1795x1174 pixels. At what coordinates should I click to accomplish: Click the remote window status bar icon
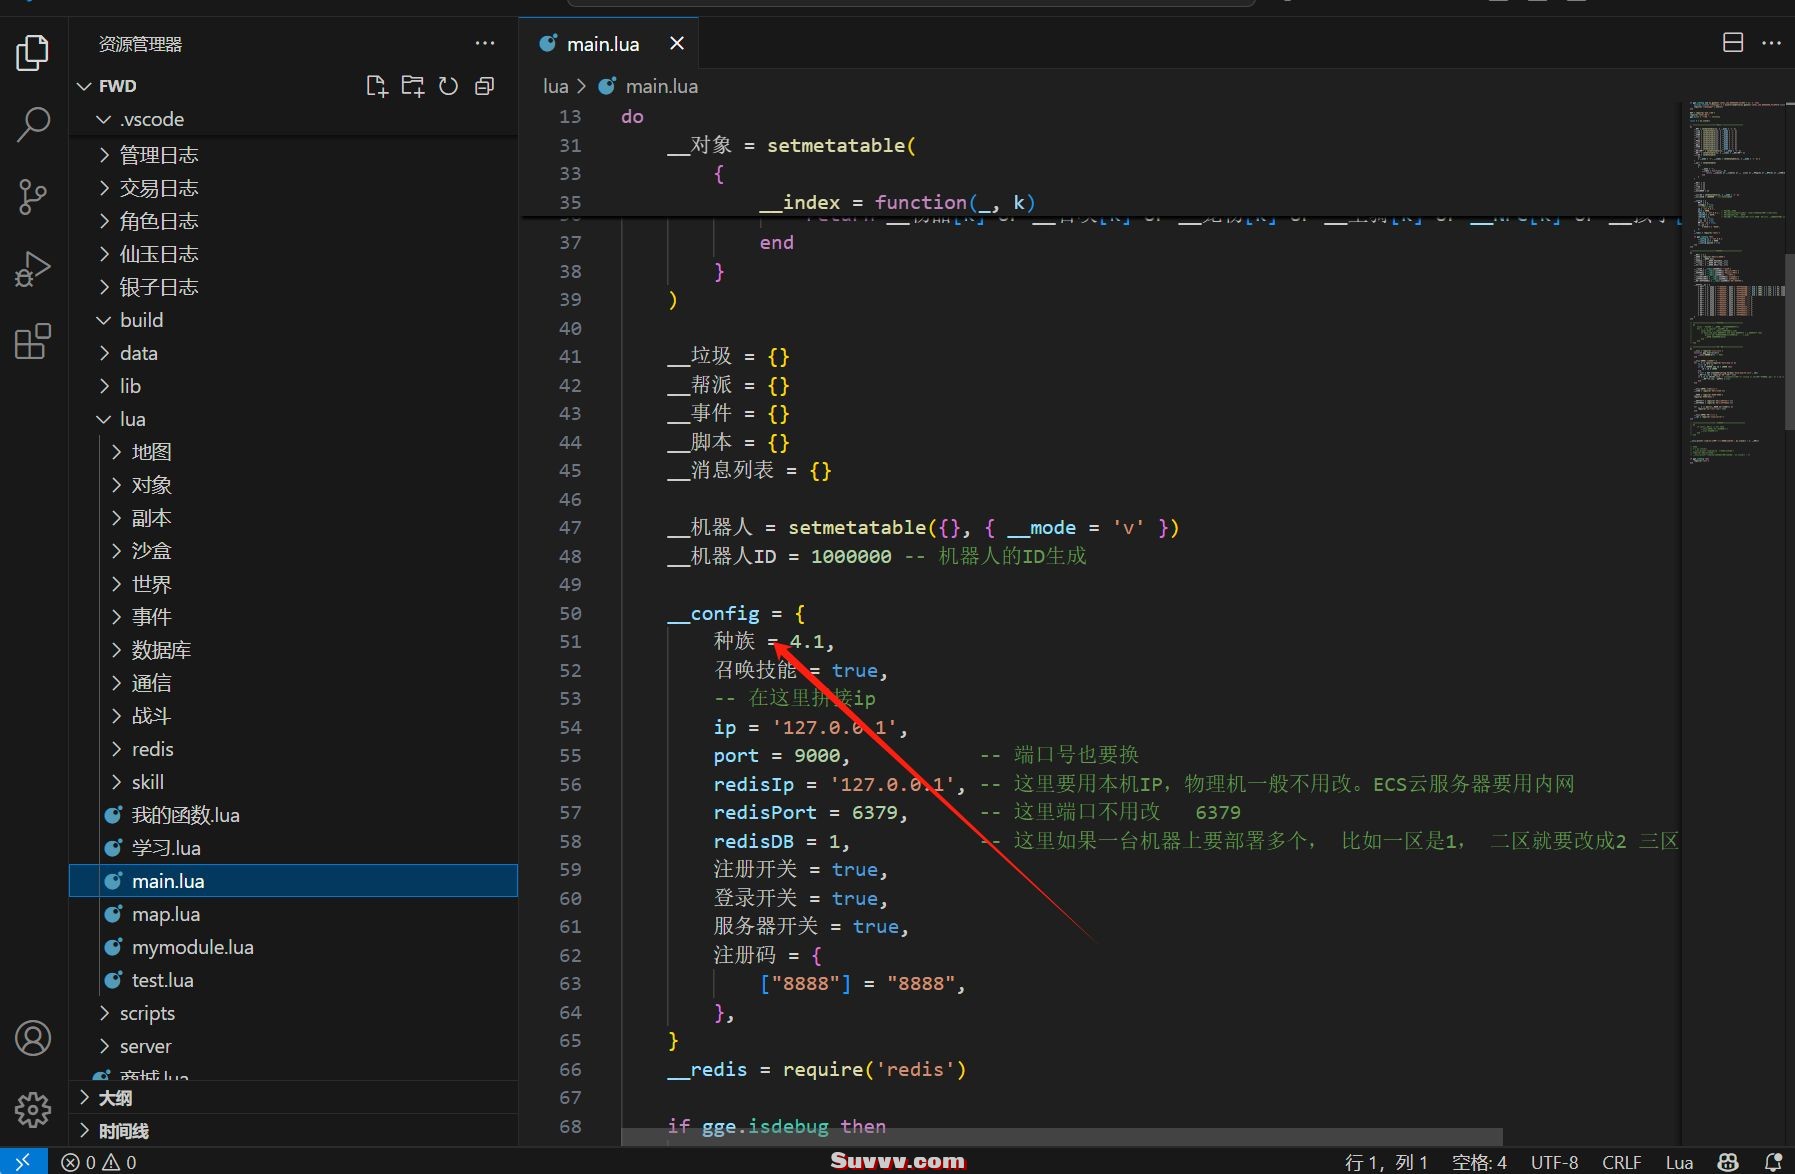(x=23, y=1161)
